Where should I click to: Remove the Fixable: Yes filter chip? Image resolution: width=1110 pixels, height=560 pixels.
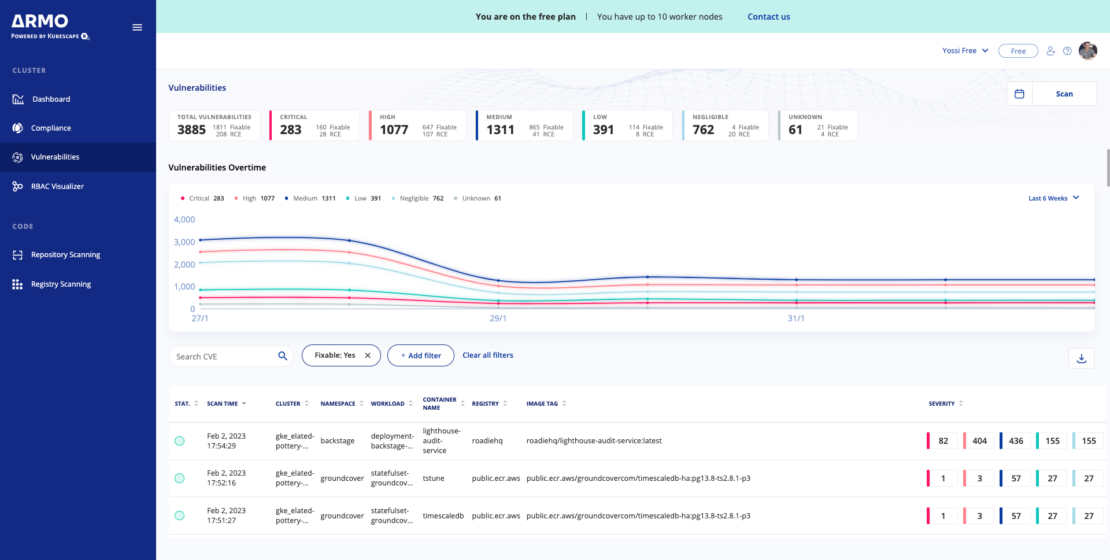click(367, 355)
